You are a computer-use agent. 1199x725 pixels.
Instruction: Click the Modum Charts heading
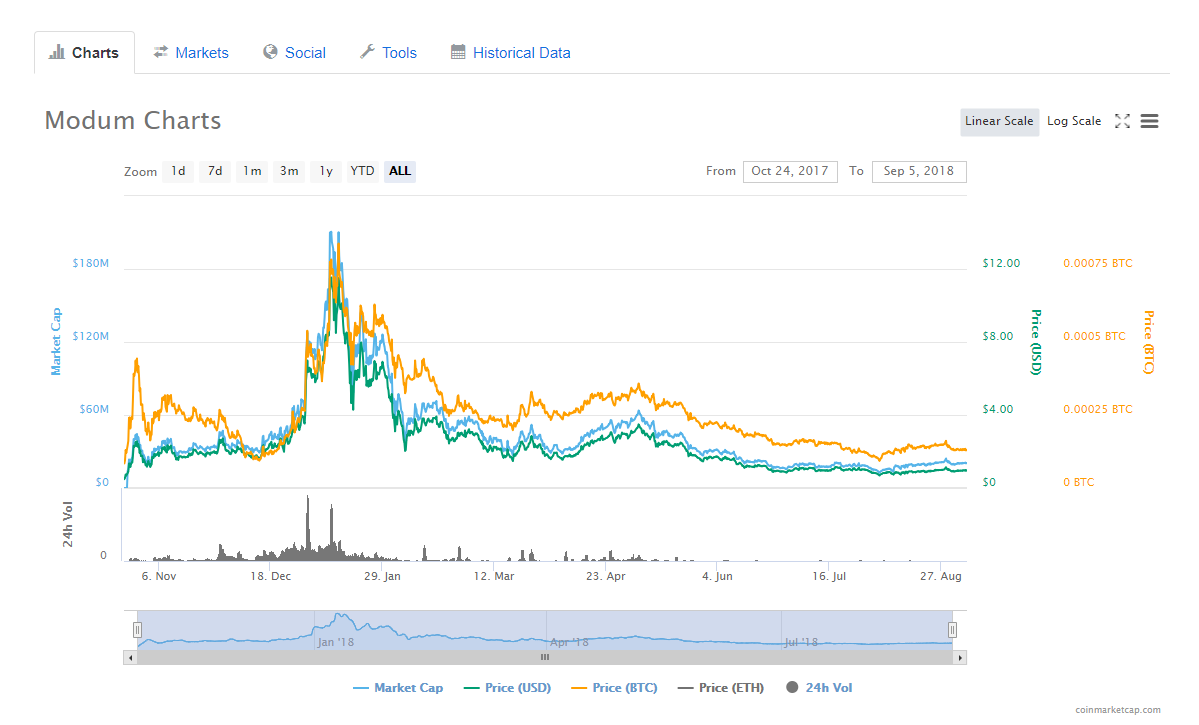point(133,121)
